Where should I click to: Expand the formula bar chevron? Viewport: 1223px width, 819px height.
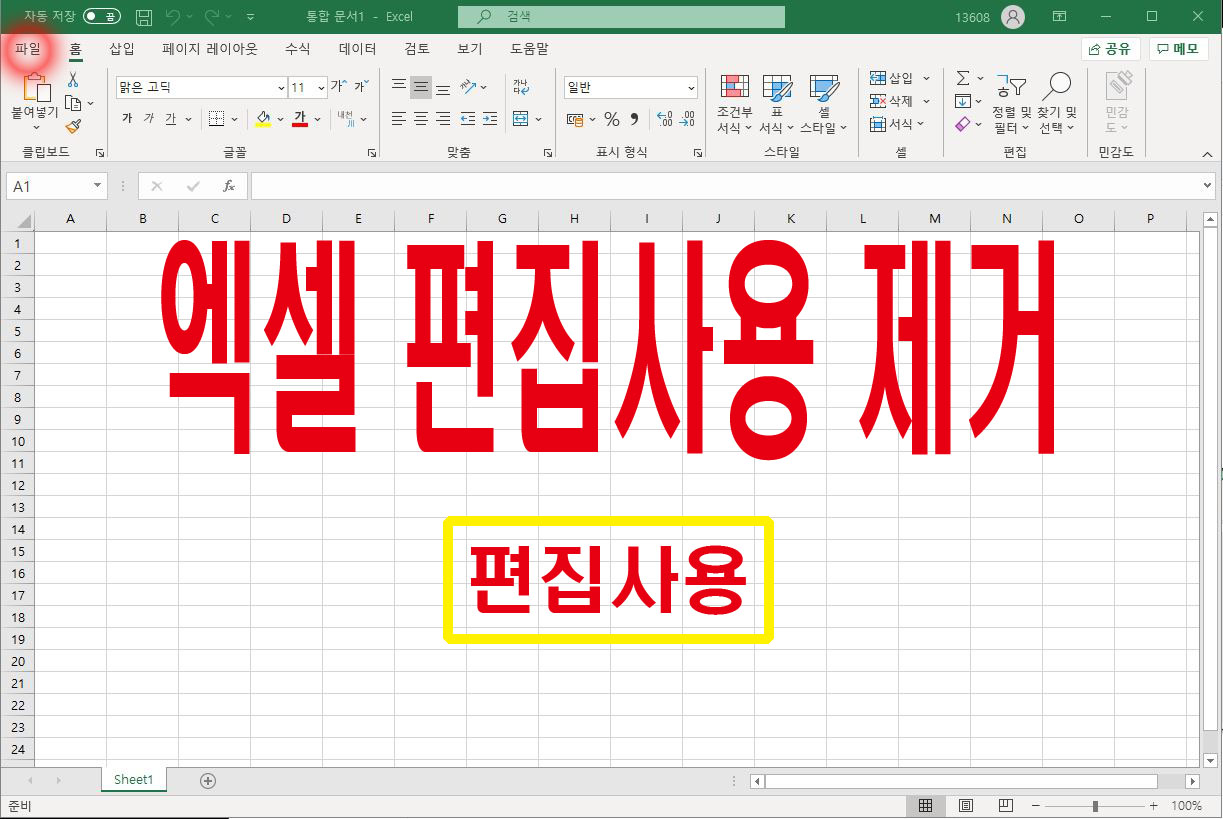pos(1208,186)
